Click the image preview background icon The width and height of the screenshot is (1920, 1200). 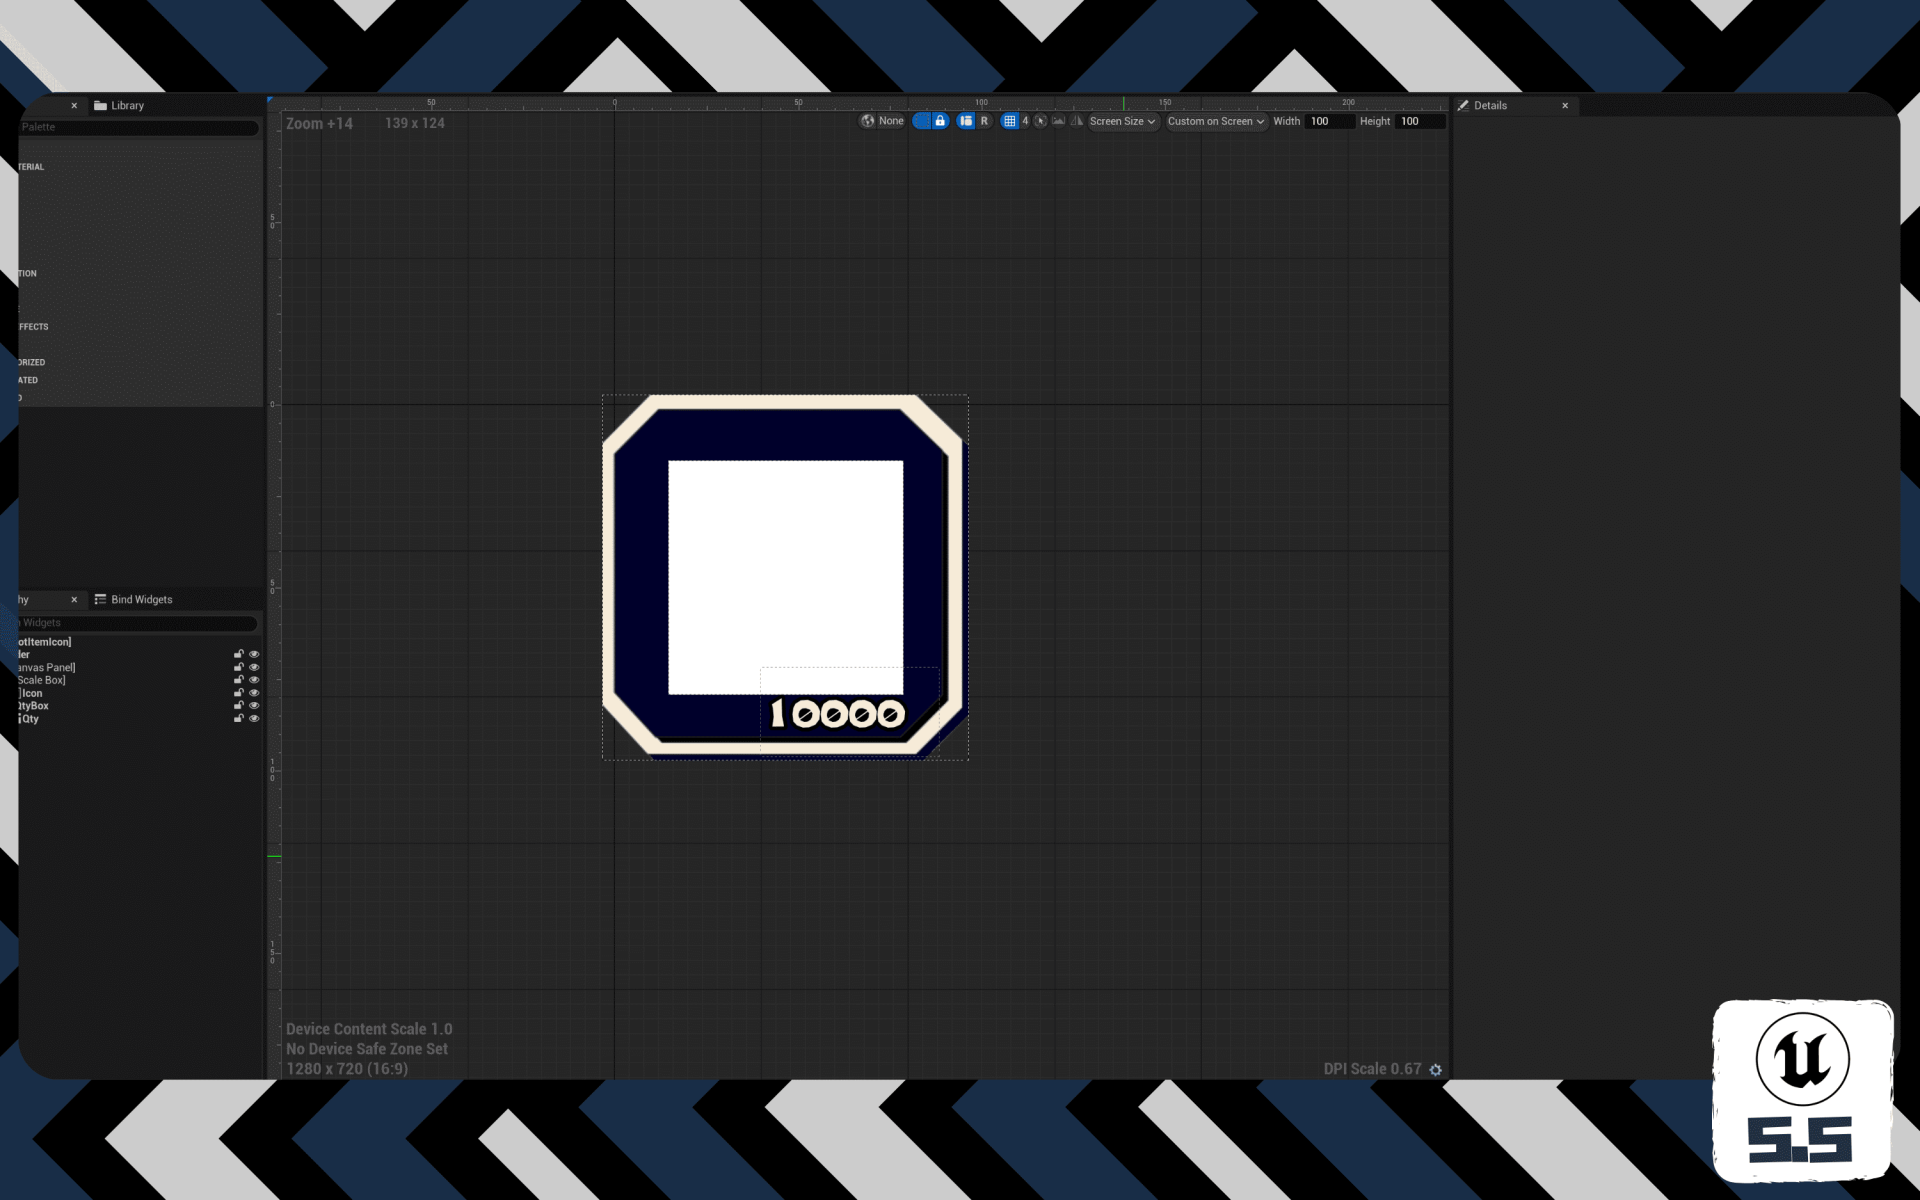(x=1058, y=121)
